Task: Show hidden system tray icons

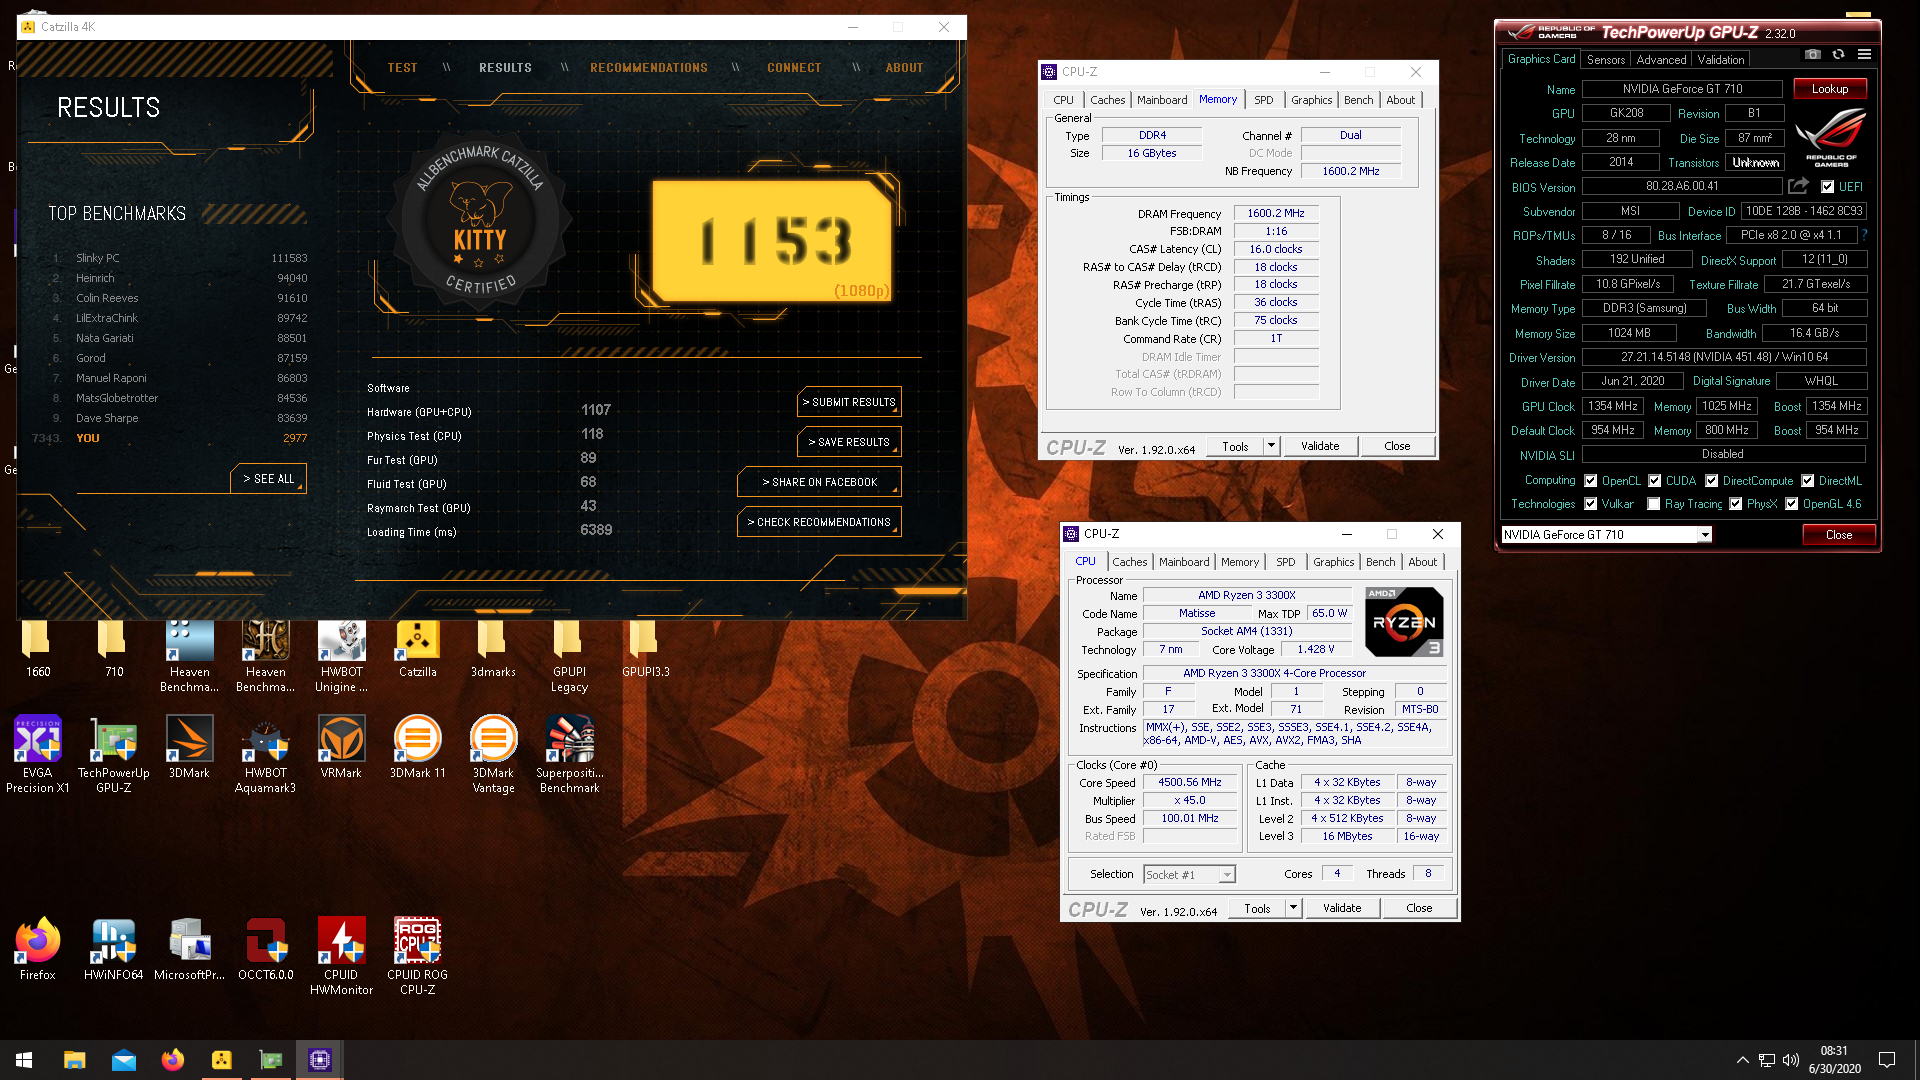Action: click(1742, 1060)
